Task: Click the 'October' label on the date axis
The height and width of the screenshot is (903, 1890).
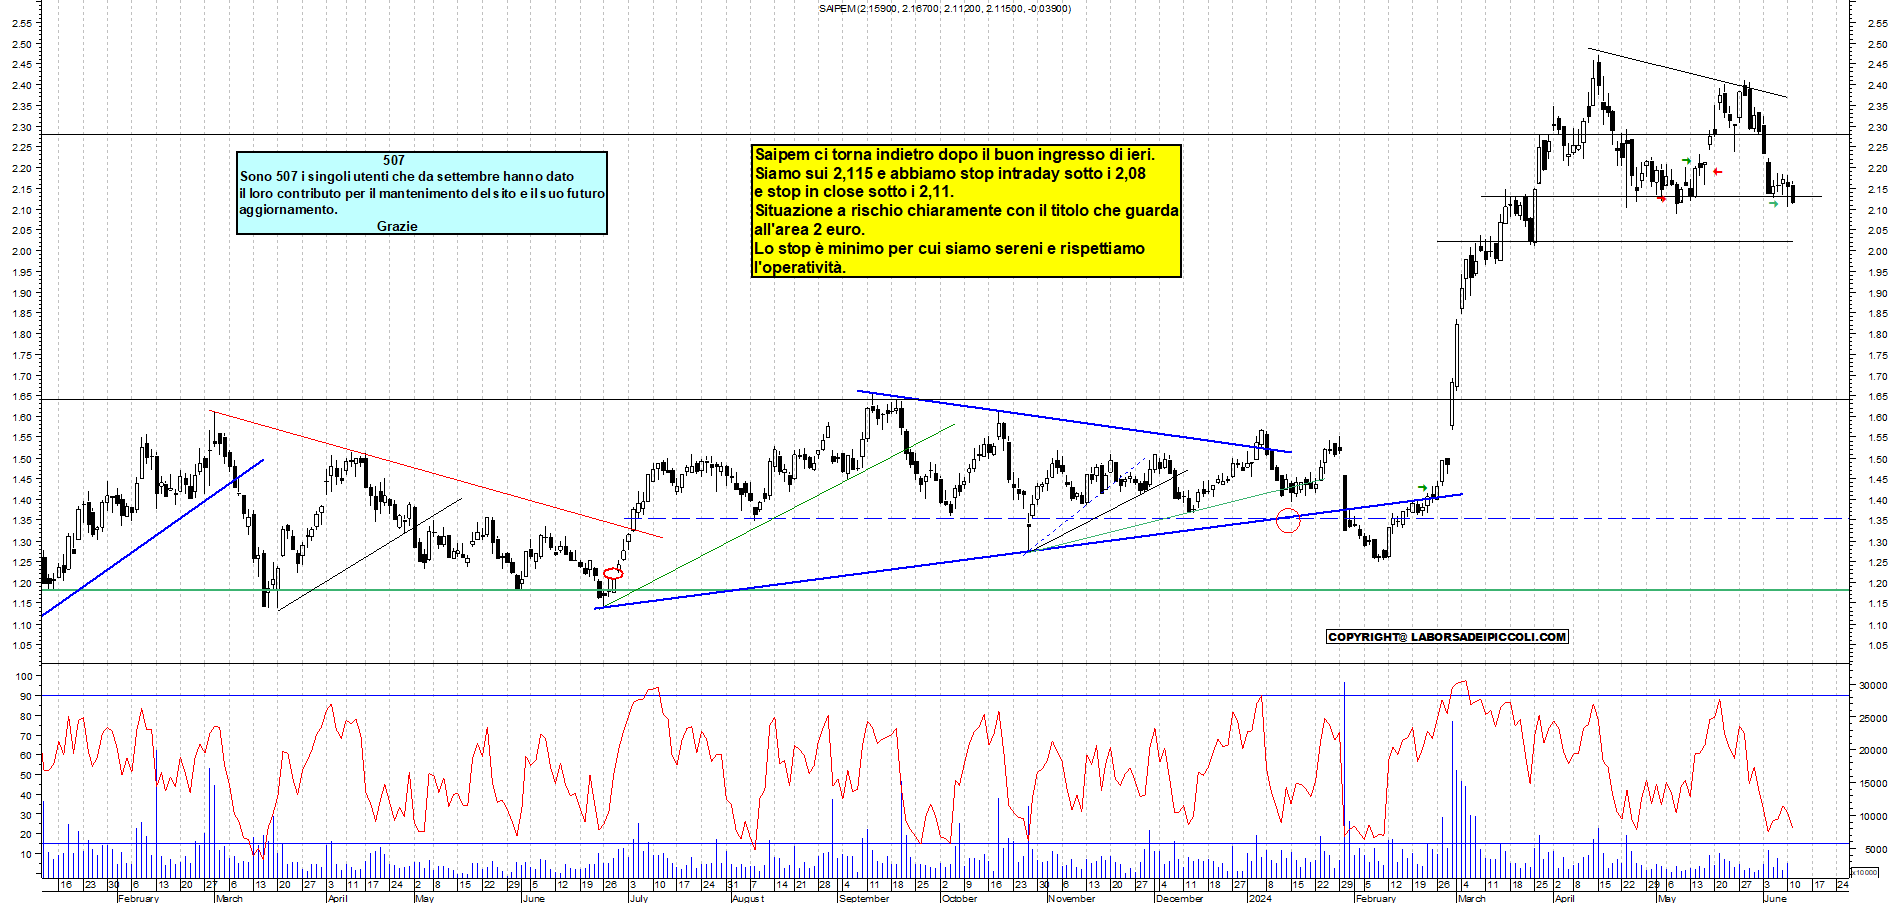Action: pyautogui.click(x=960, y=898)
